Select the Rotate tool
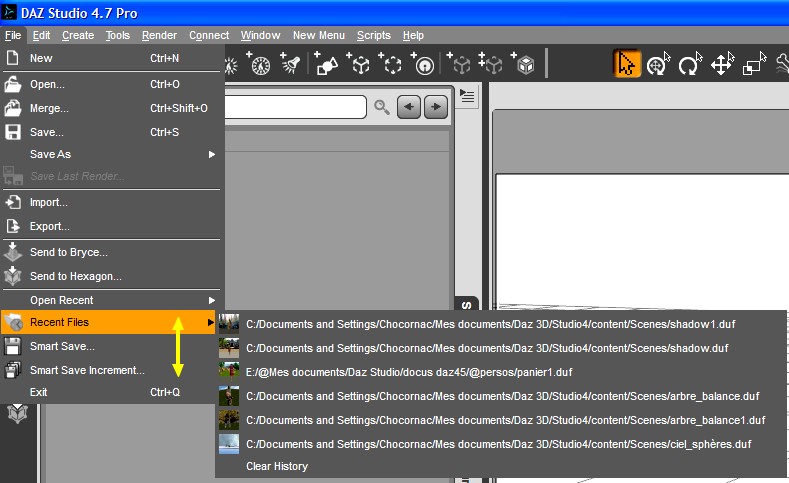 (x=690, y=64)
